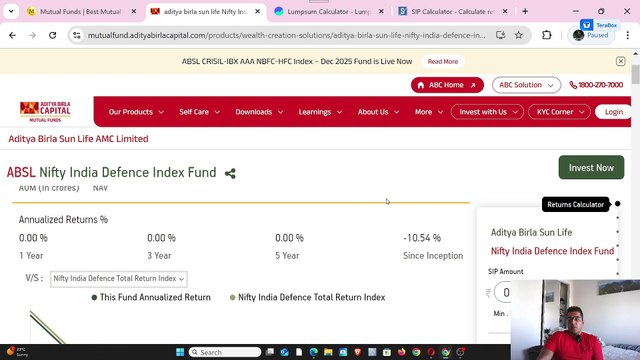This screenshot has width=640, height=360.
Task: Close the Mutual Funds browser tab
Action: (133, 11)
